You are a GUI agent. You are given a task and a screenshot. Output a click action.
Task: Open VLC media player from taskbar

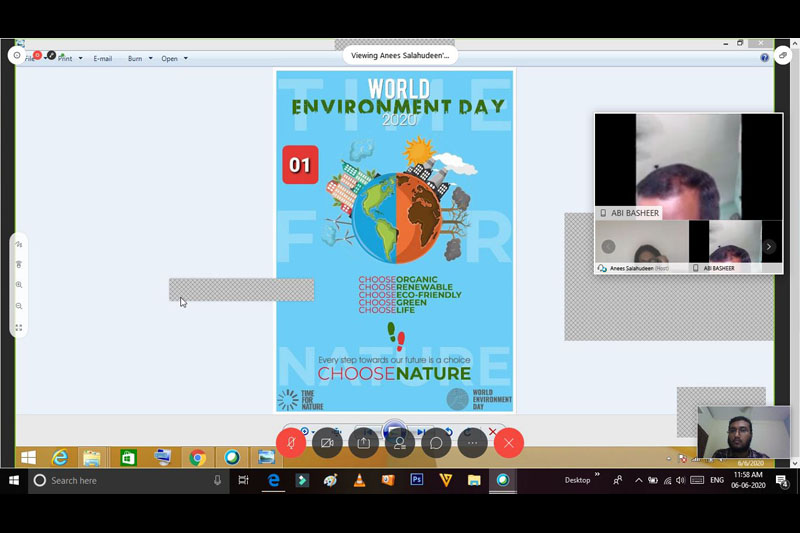coord(359,480)
